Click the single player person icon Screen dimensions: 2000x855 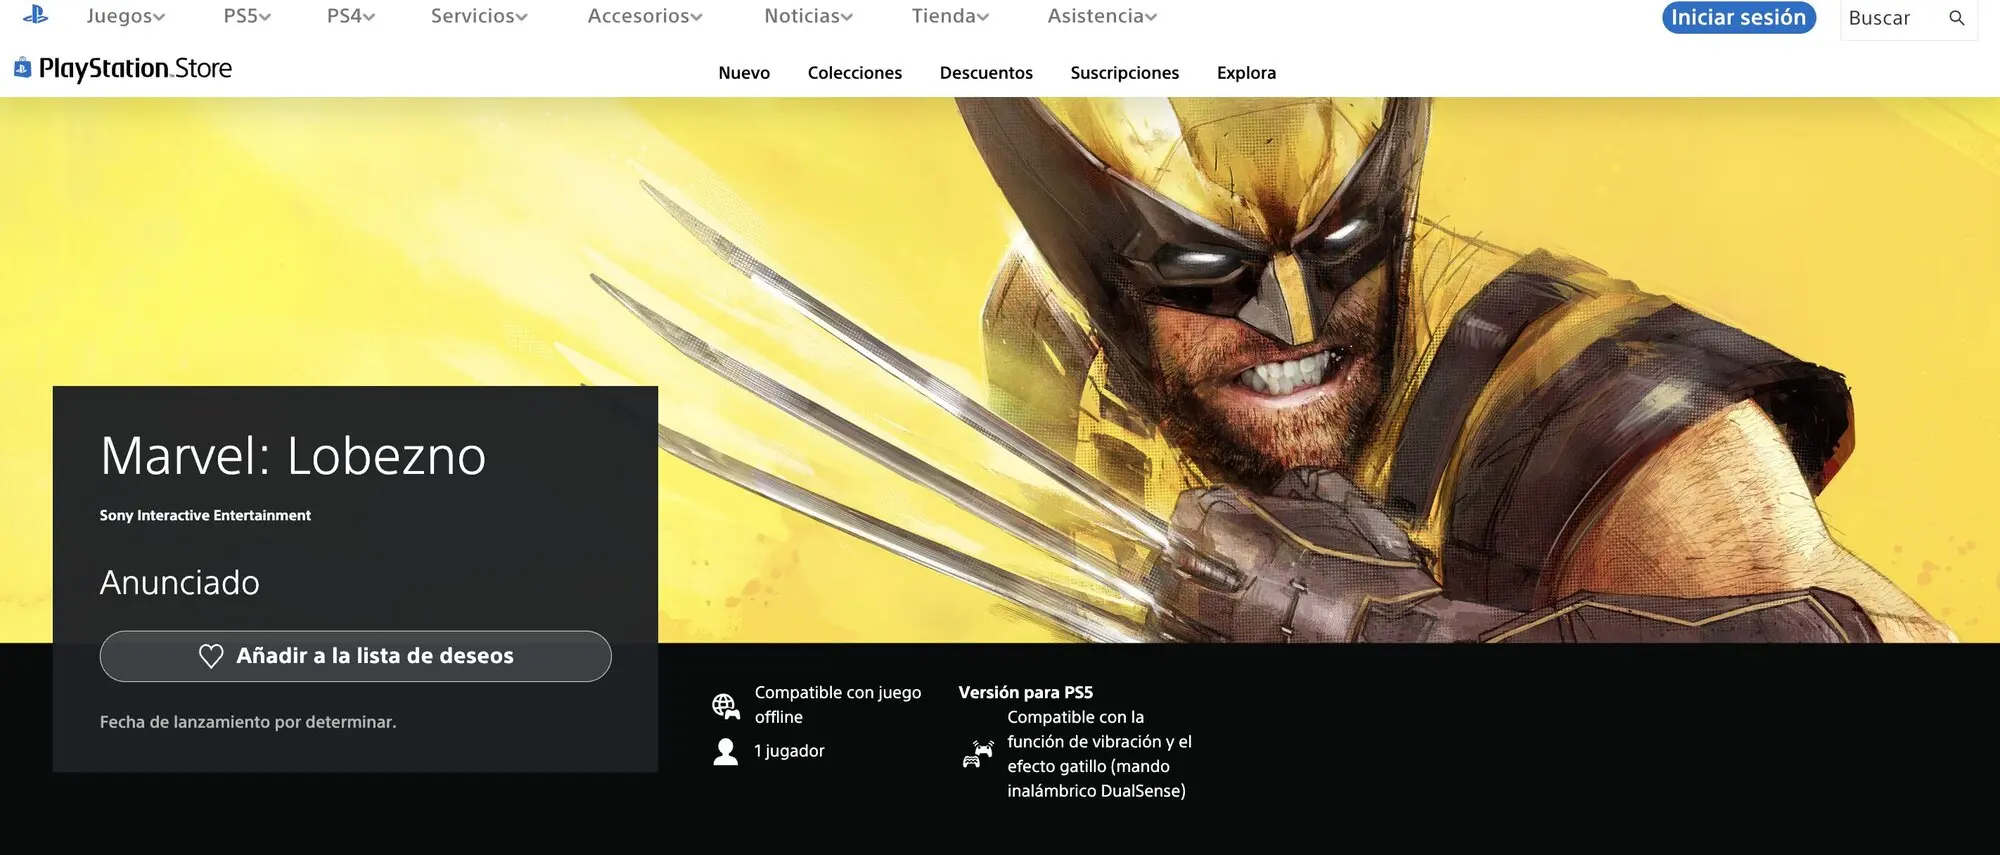point(726,751)
